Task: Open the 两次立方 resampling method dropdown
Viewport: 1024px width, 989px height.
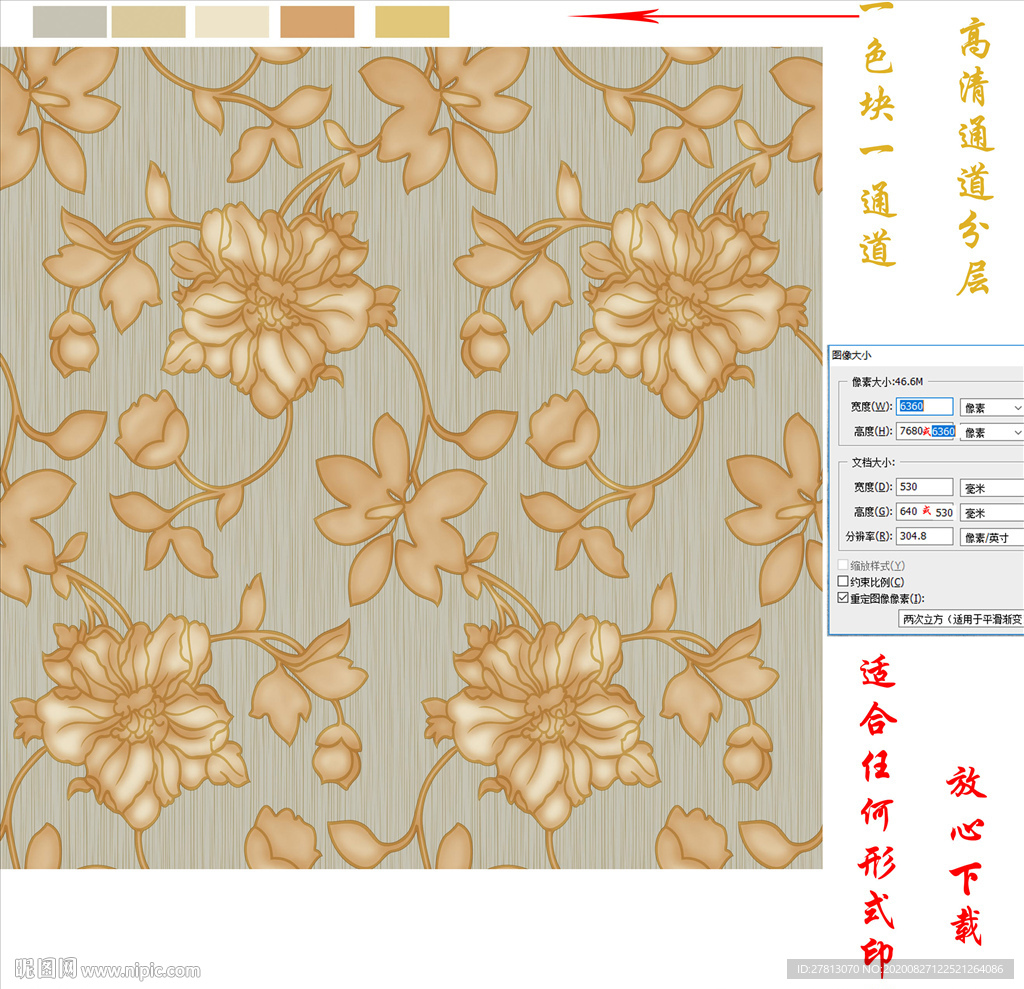Action: point(961,619)
